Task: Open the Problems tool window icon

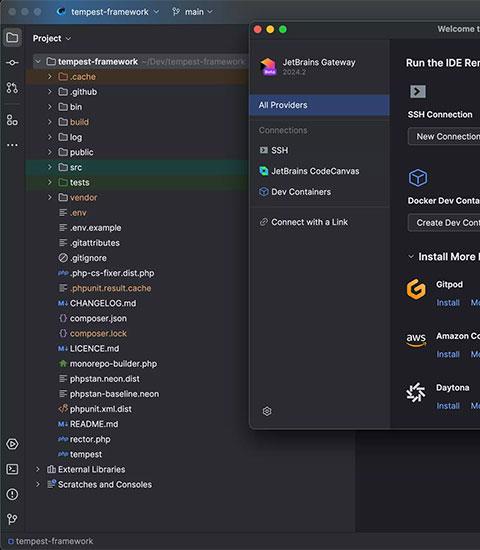Action: pyautogui.click(x=12, y=494)
